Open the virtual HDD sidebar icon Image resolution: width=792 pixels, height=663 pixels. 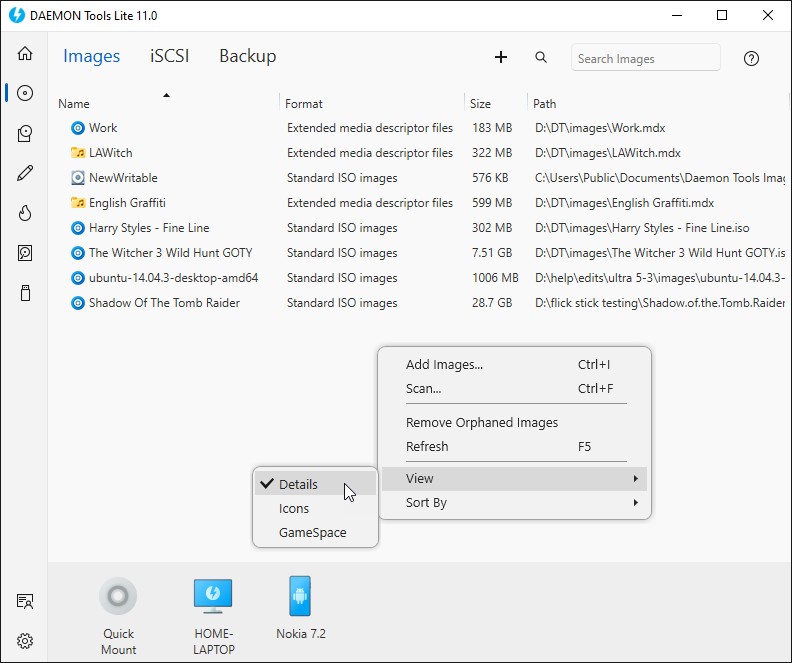pyautogui.click(x=25, y=253)
